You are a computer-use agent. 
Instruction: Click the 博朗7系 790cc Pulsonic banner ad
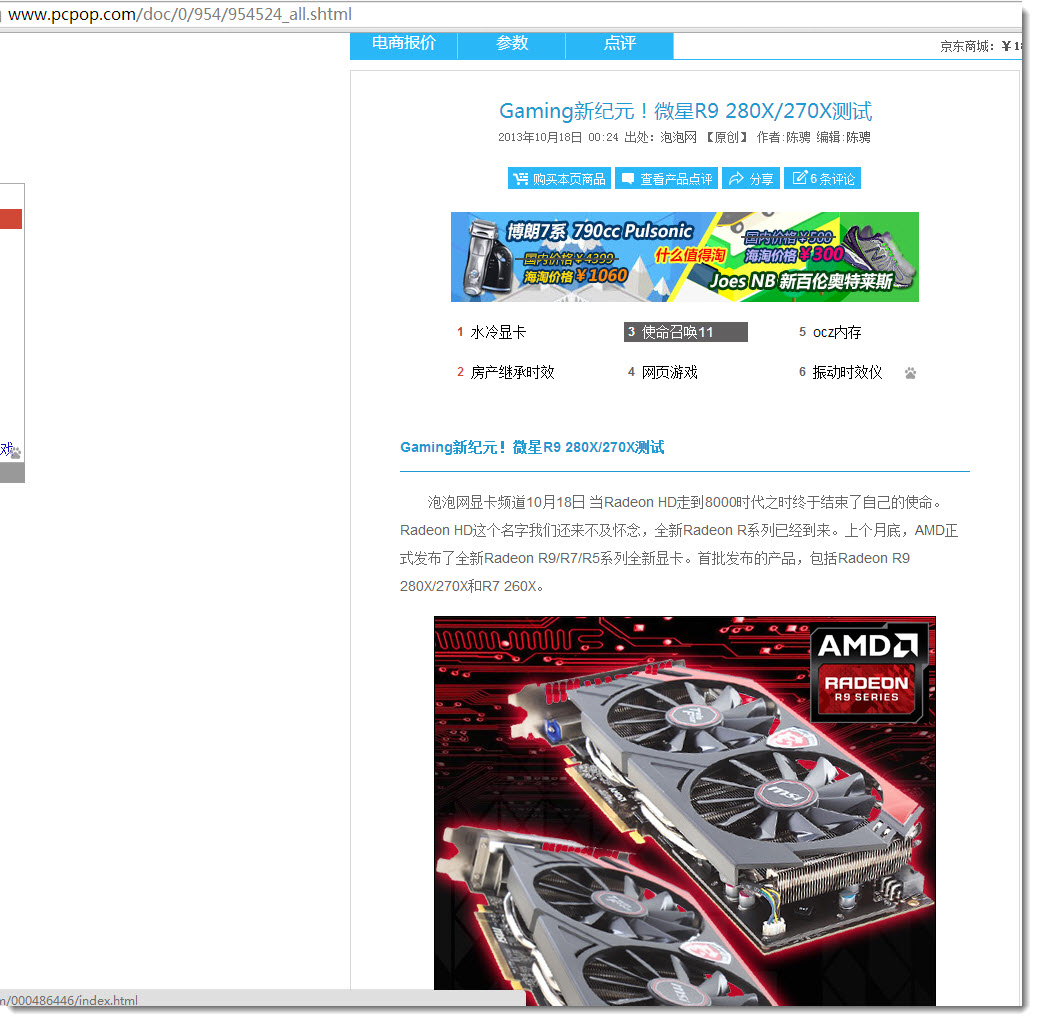tap(684, 257)
